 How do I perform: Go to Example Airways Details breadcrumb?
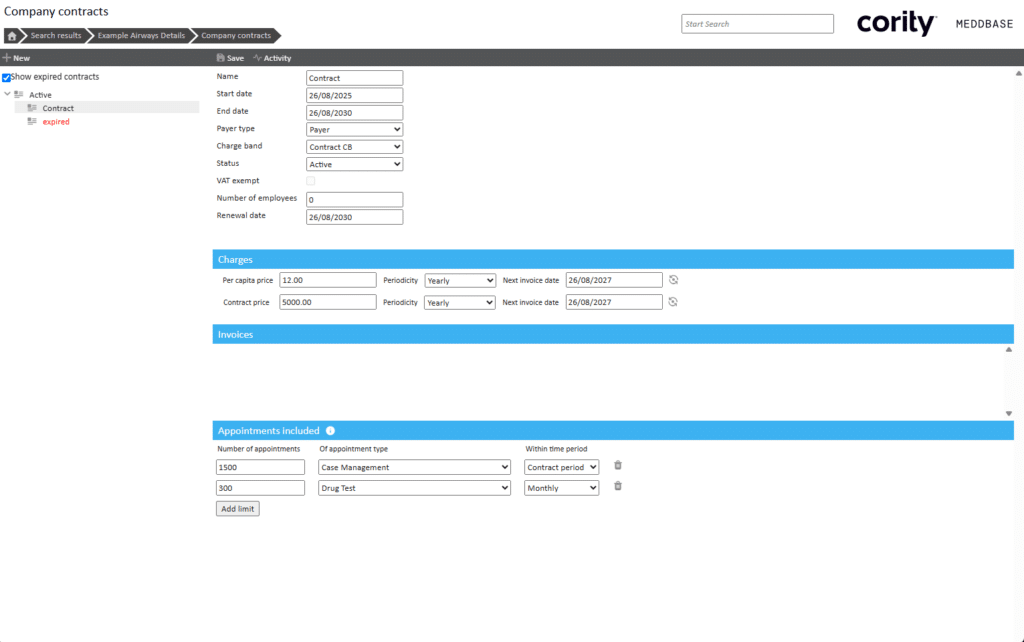[x=141, y=36]
